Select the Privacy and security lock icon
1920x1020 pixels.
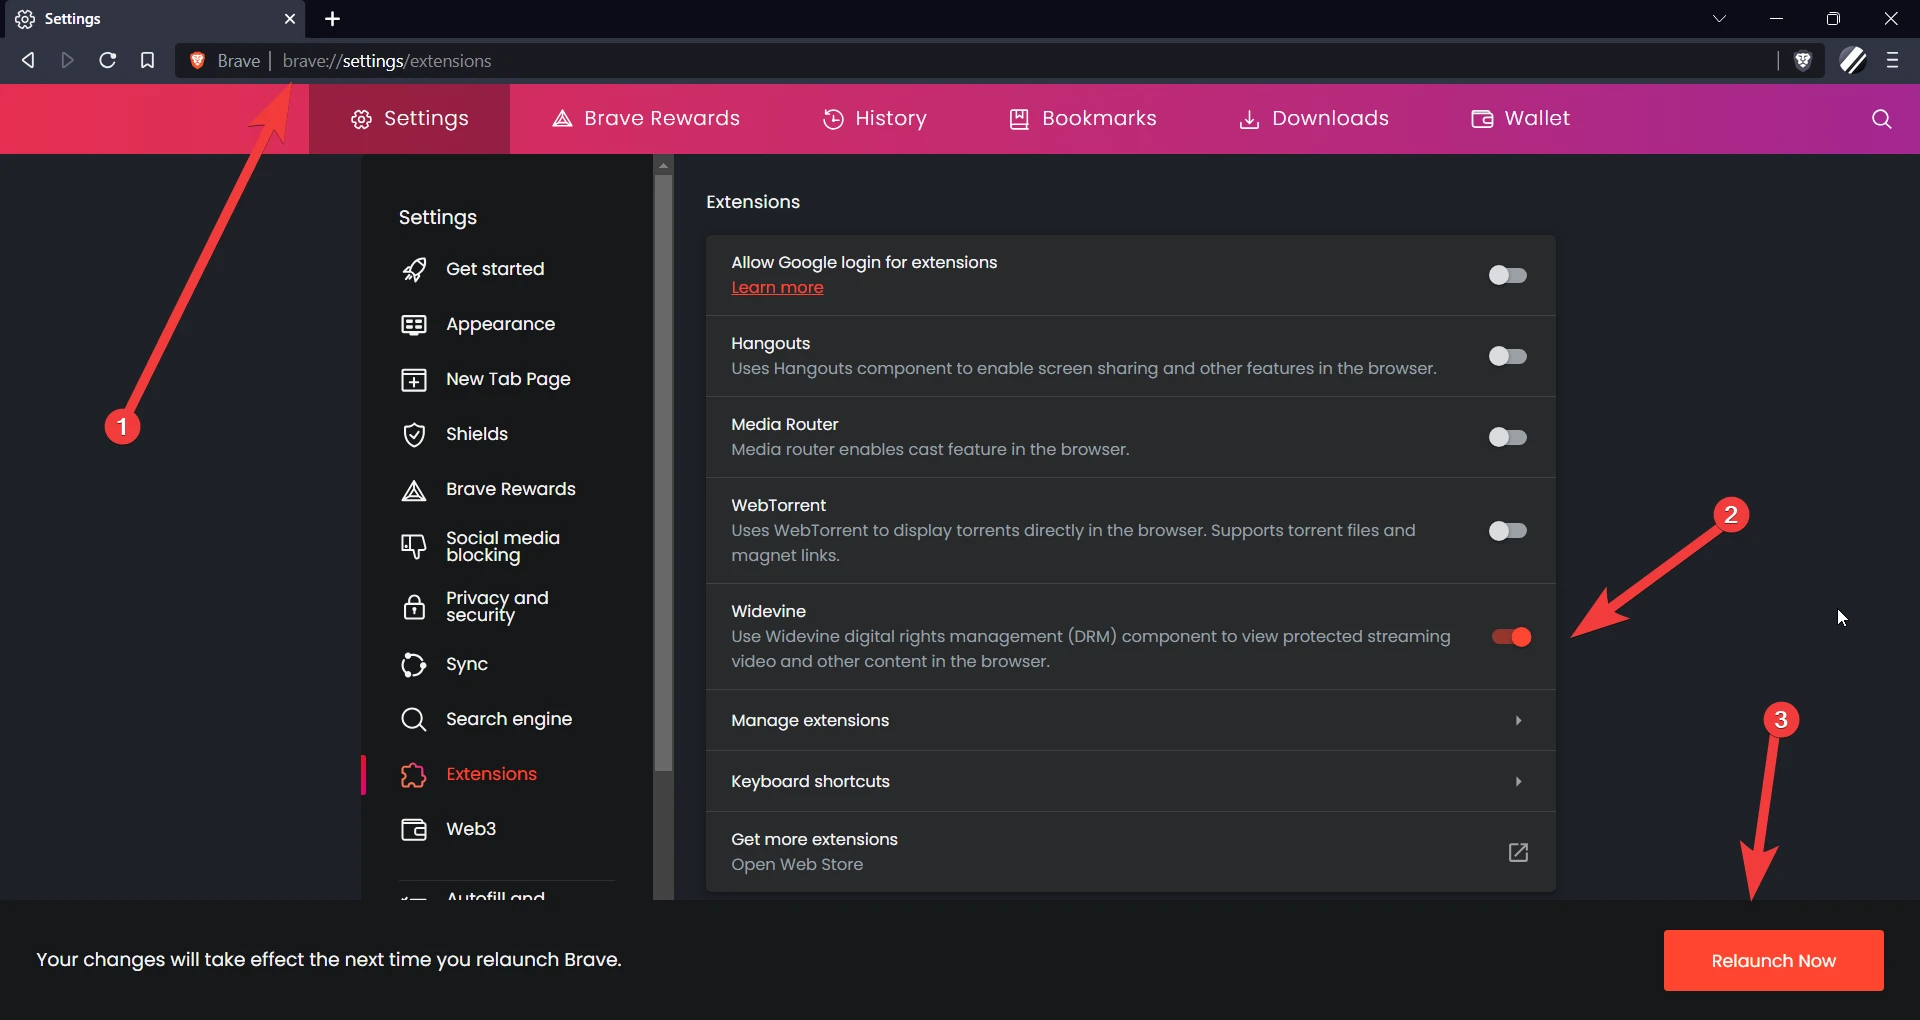click(414, 606)
